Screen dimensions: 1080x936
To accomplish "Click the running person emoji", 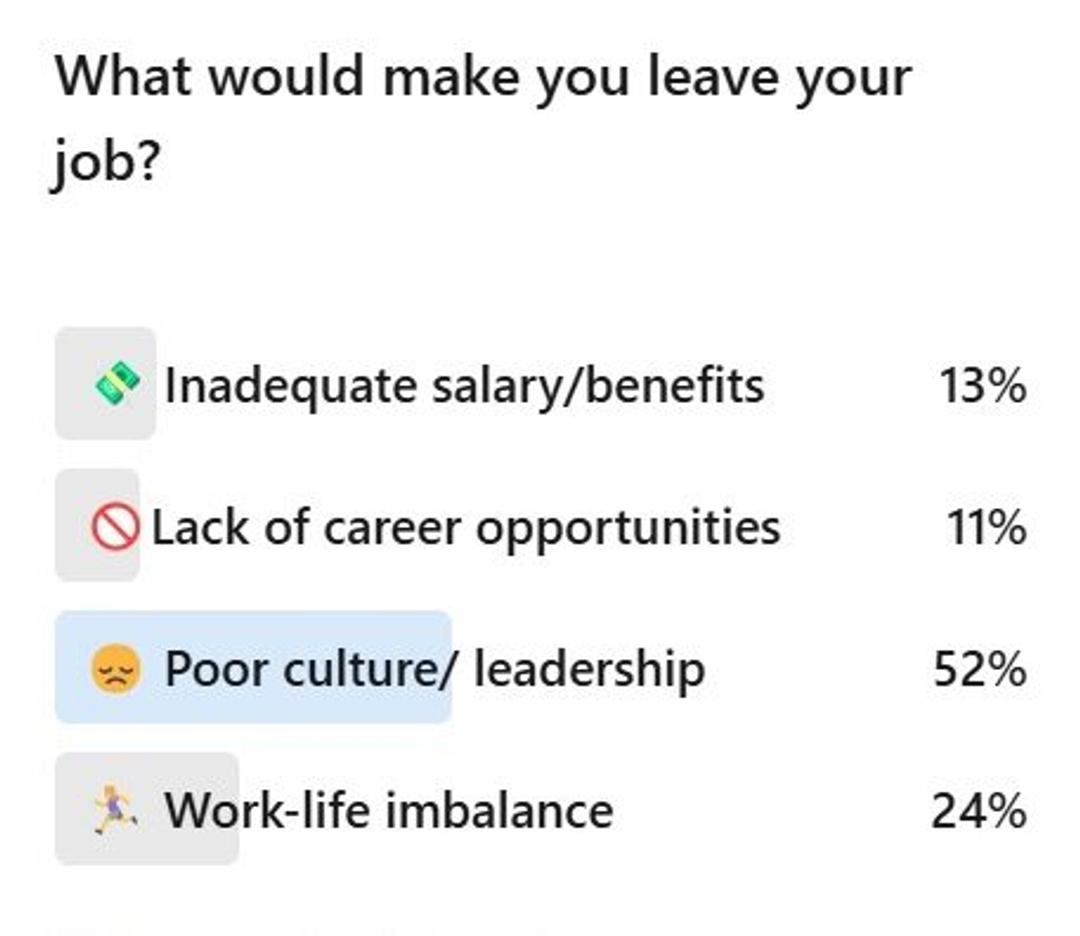I will (115, 809).
